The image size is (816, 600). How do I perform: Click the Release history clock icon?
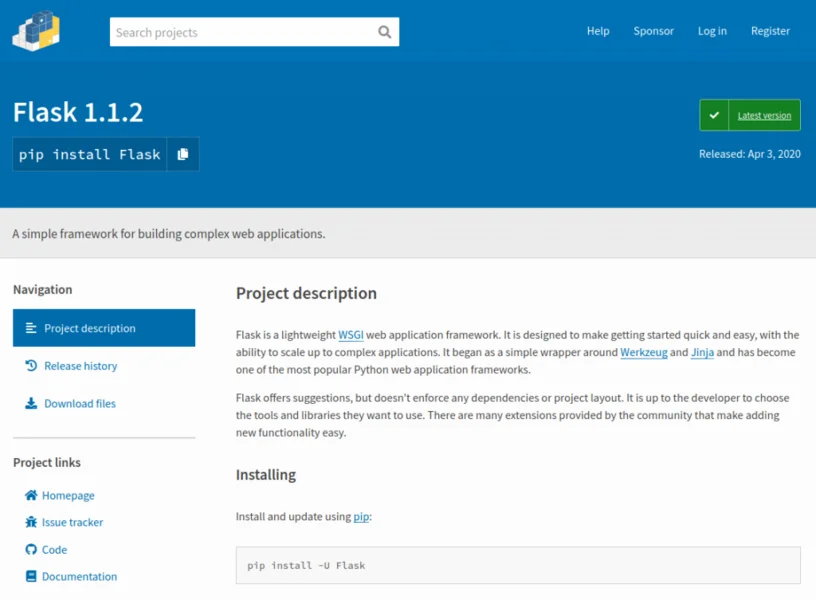[x=31, y=366]
